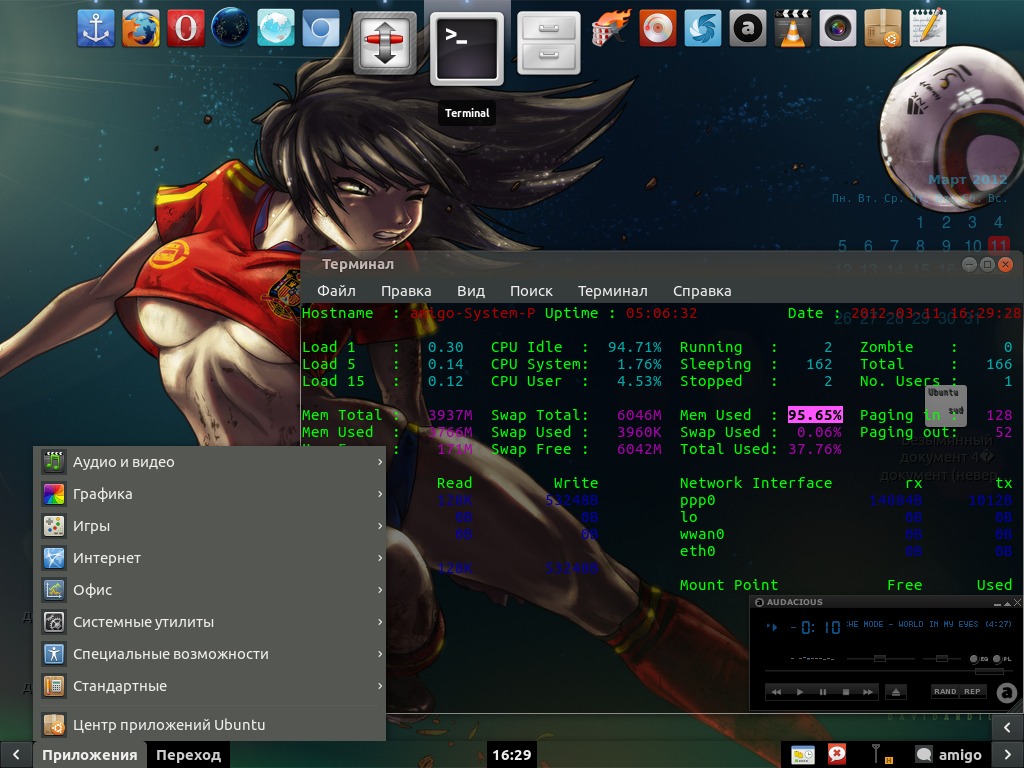Expand the Интернет submenu

pyautogui.click(x=210, y=558)
